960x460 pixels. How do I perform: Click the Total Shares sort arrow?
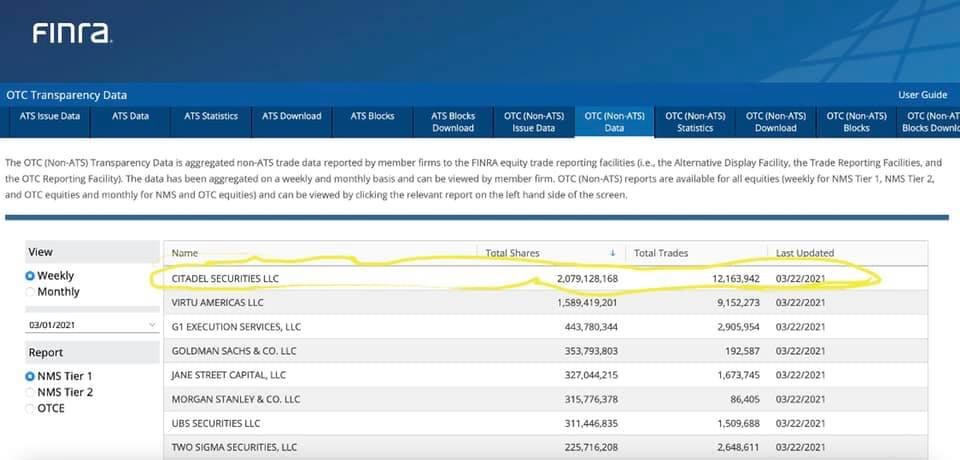point(612,253)
